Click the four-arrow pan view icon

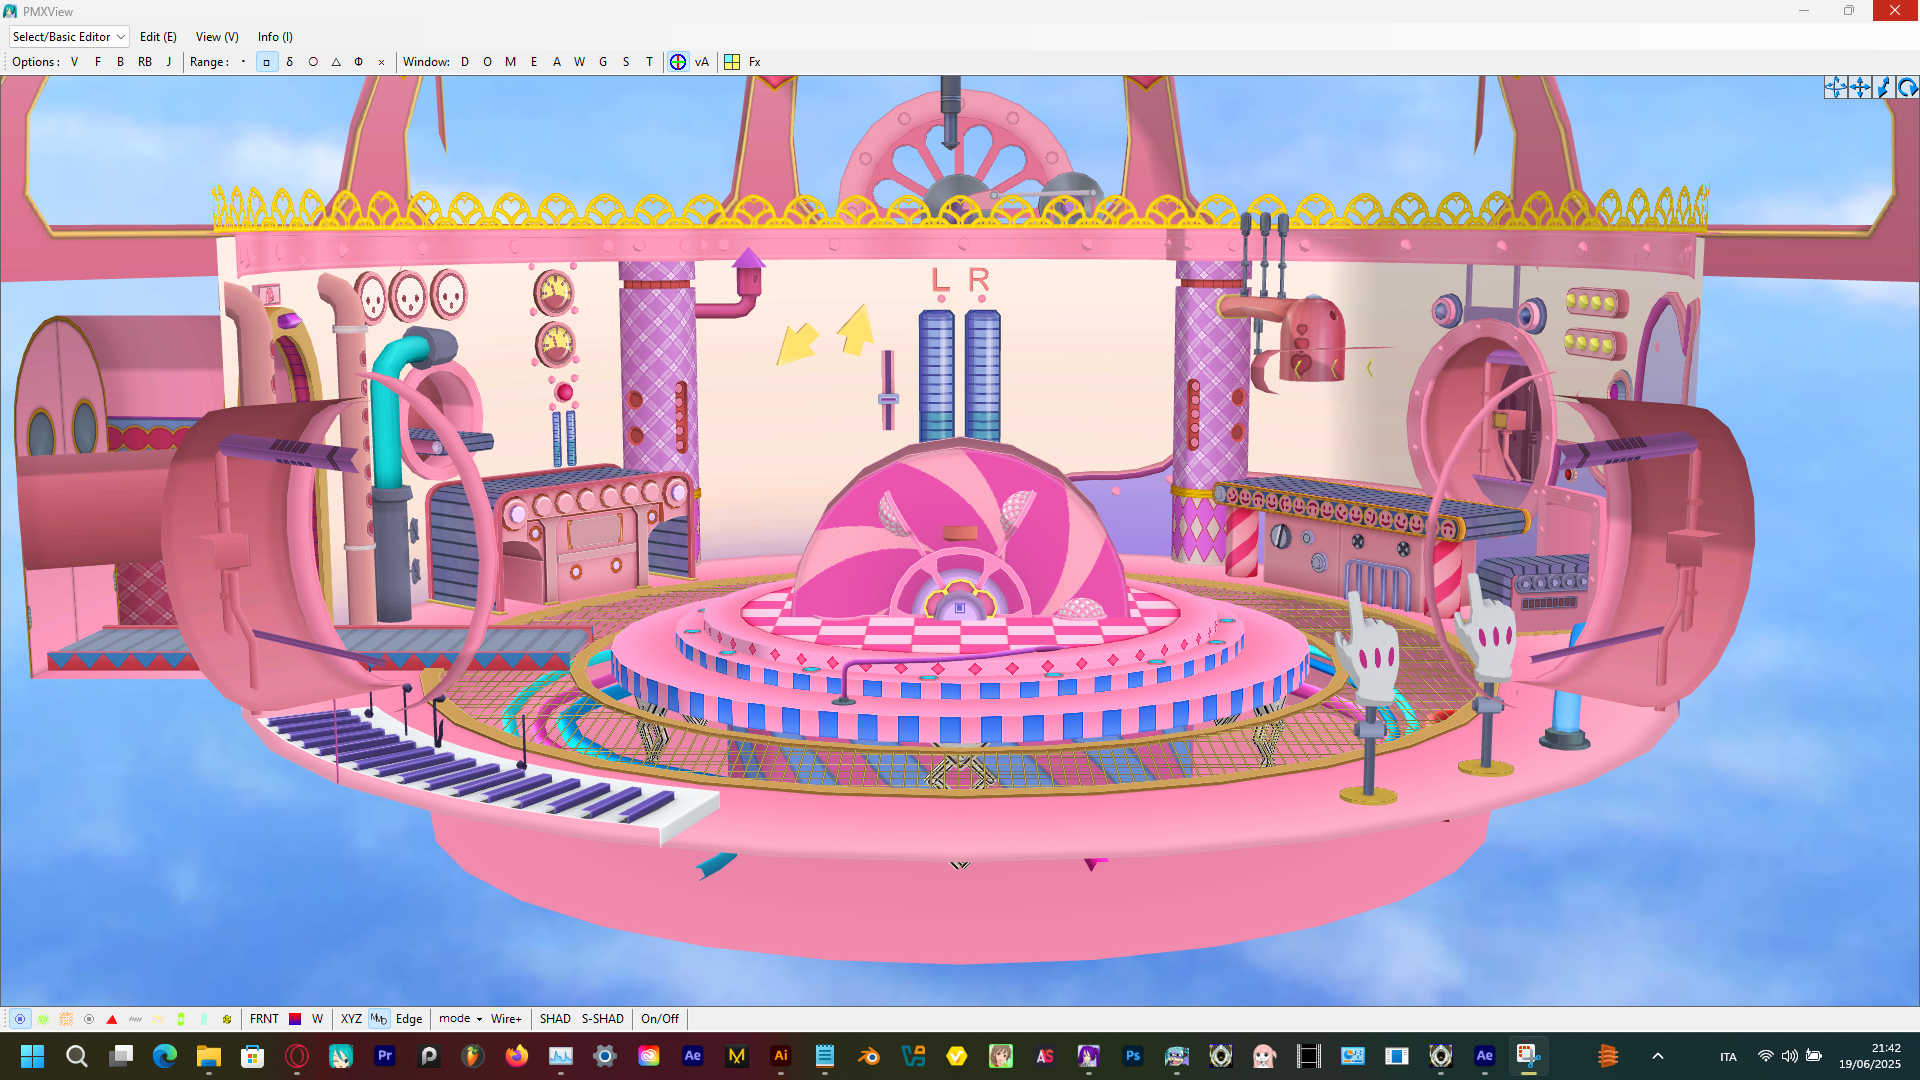pos(1859,88)
